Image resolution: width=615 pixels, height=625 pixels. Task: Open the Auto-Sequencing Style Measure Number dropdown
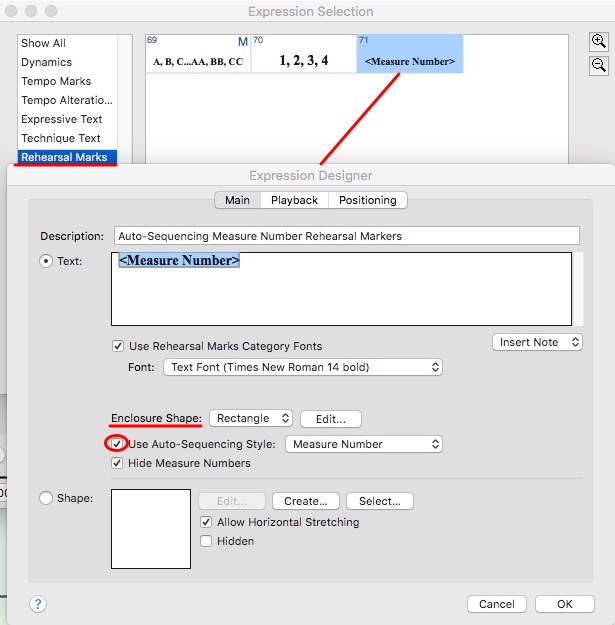click(x=364, y=444)
